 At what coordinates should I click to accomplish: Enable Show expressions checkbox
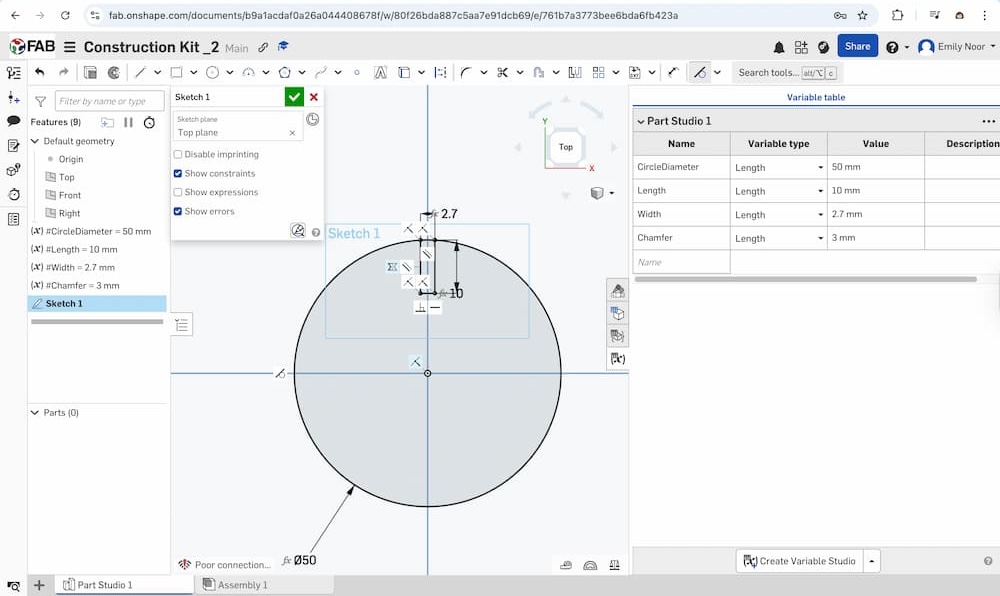click(178, 192)
